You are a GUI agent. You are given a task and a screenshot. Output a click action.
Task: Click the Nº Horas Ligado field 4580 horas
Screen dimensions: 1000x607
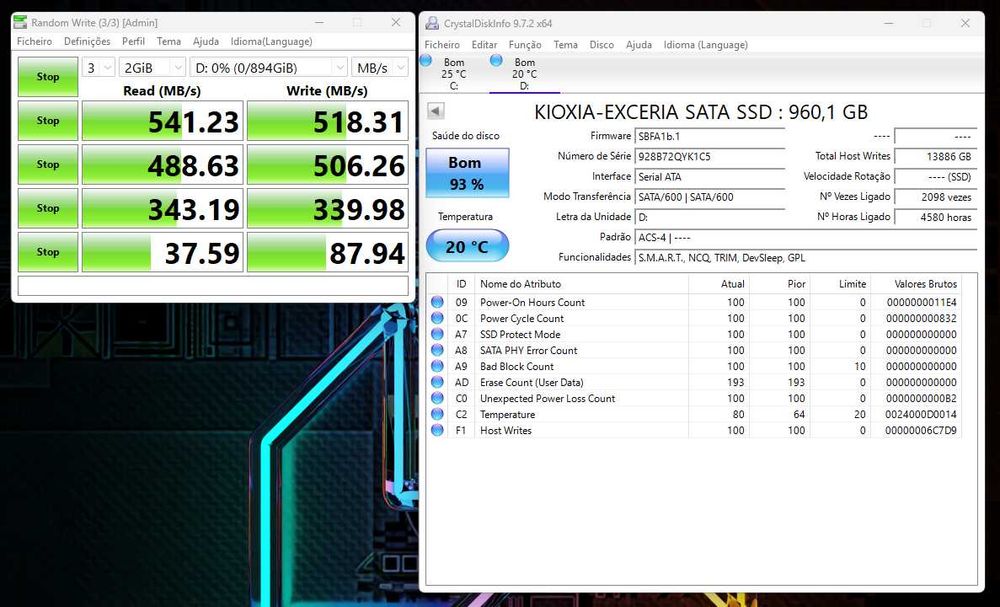pyautogui.click(x=935, y=217)
